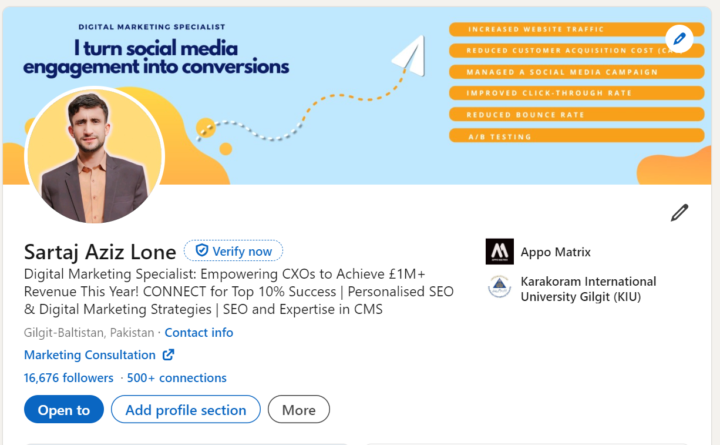Click Karakoram International University Gilgit (KIU) text
Image resolution: width=720 pixels, height=445 pixels.
pyautogui.click(x=588, y=289)
